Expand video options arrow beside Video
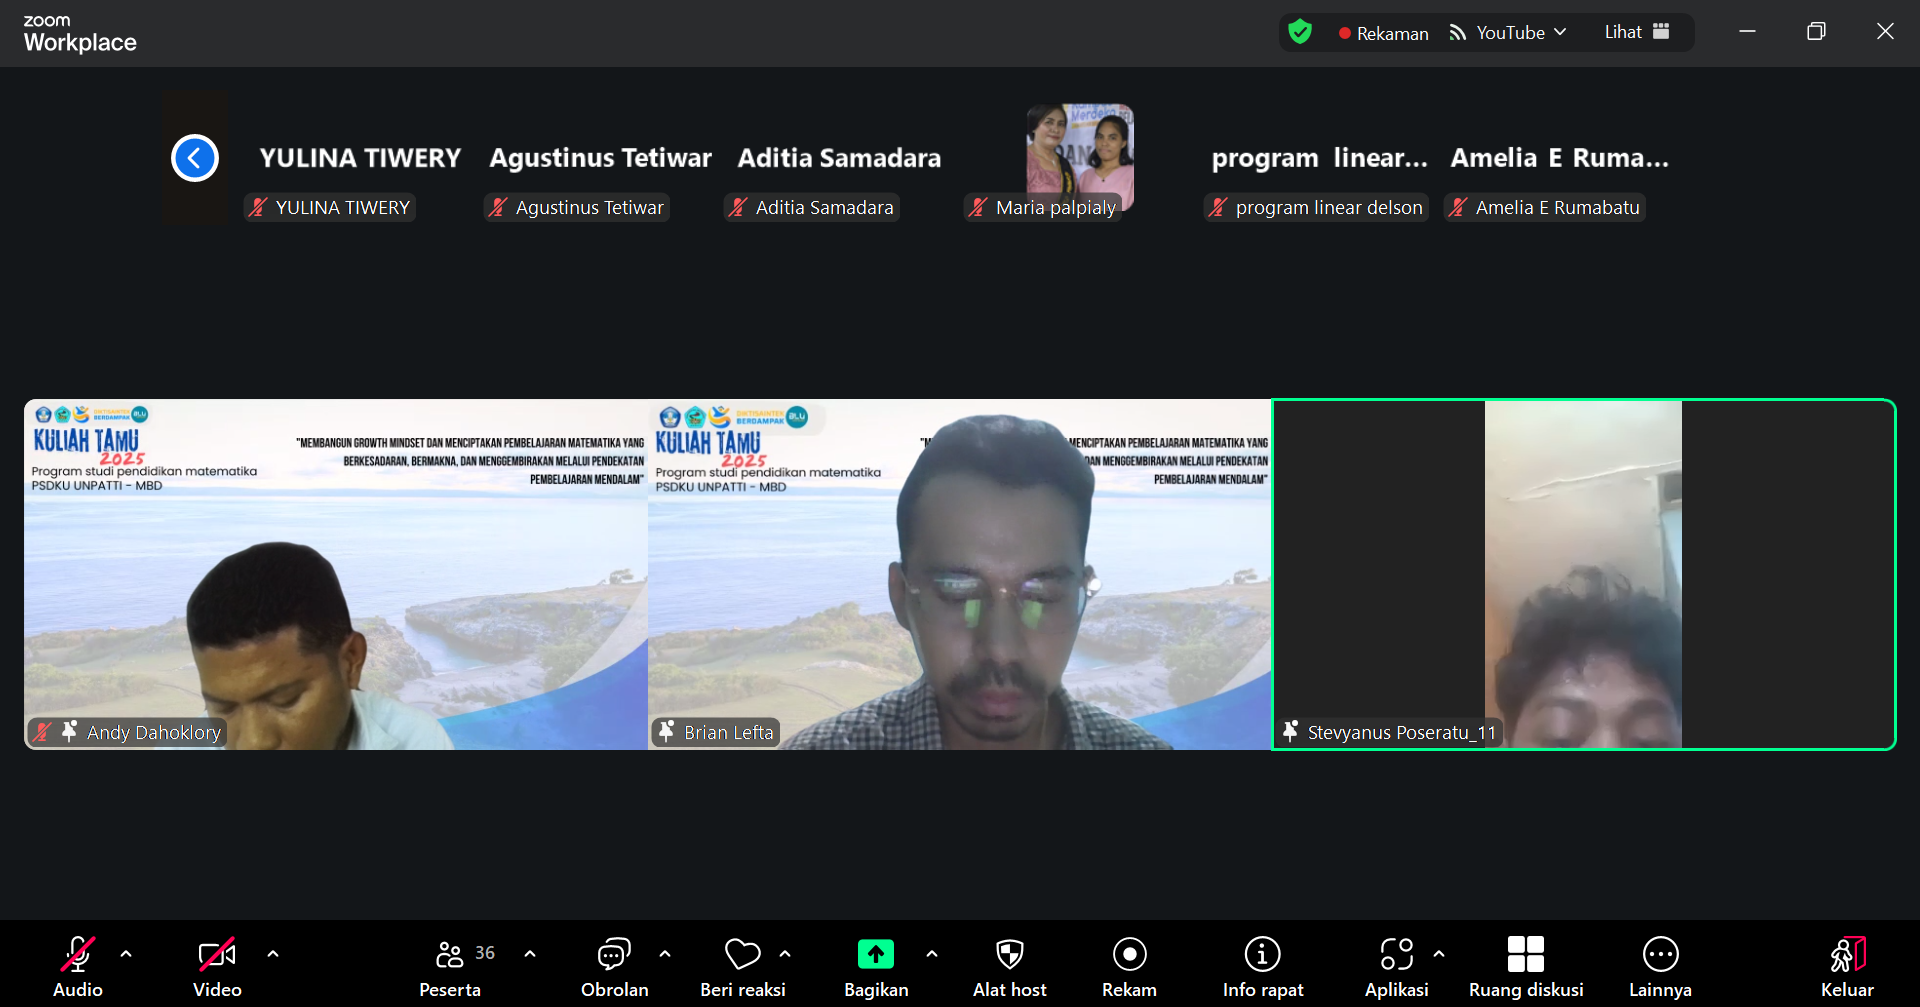The height and width of the screenshot is (1007, 1920). tap(273, 954)
